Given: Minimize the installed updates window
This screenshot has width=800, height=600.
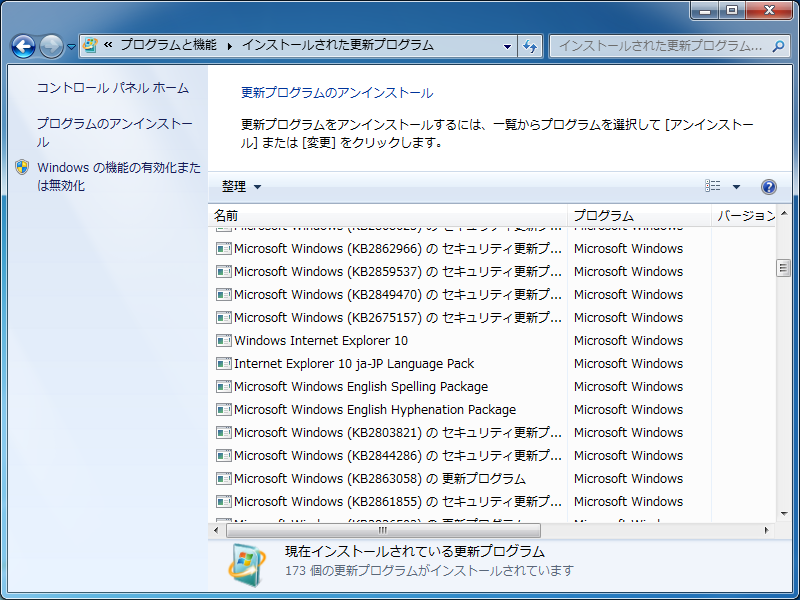Looking at the screenshot, I should 705,10.
